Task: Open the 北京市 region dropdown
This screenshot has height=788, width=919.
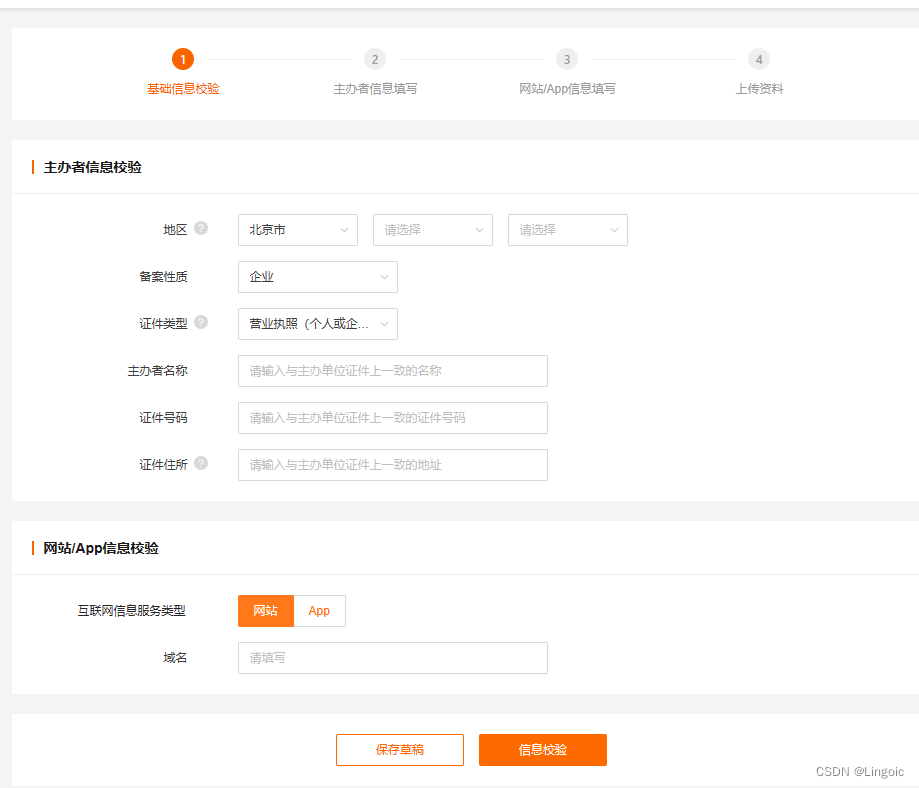Action: click(297, 229)
